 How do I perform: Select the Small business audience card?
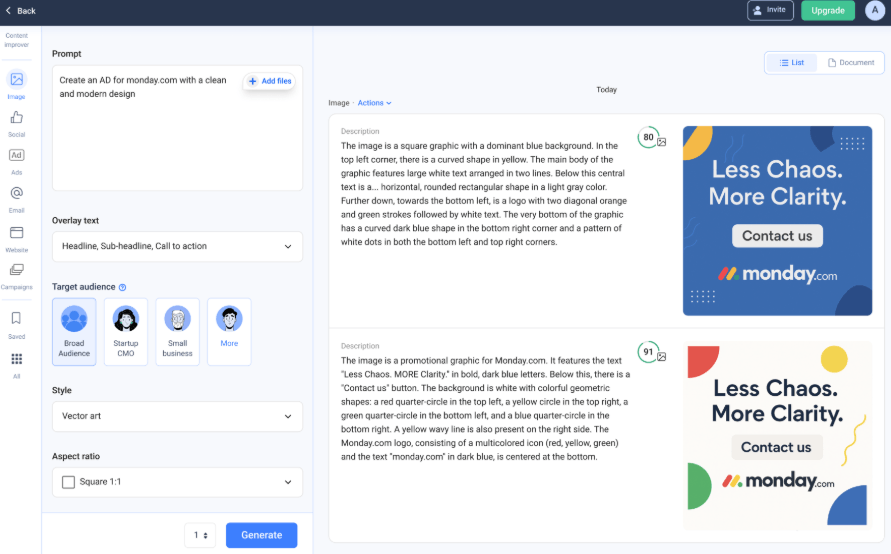coord(177,332)
